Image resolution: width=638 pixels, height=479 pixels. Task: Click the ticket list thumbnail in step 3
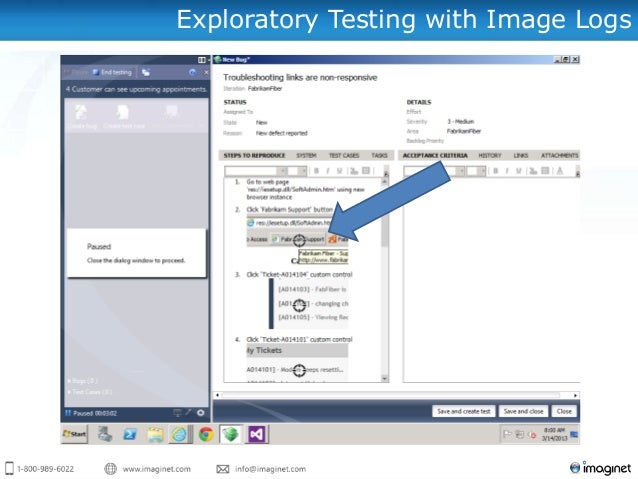(x=308, y=304)
